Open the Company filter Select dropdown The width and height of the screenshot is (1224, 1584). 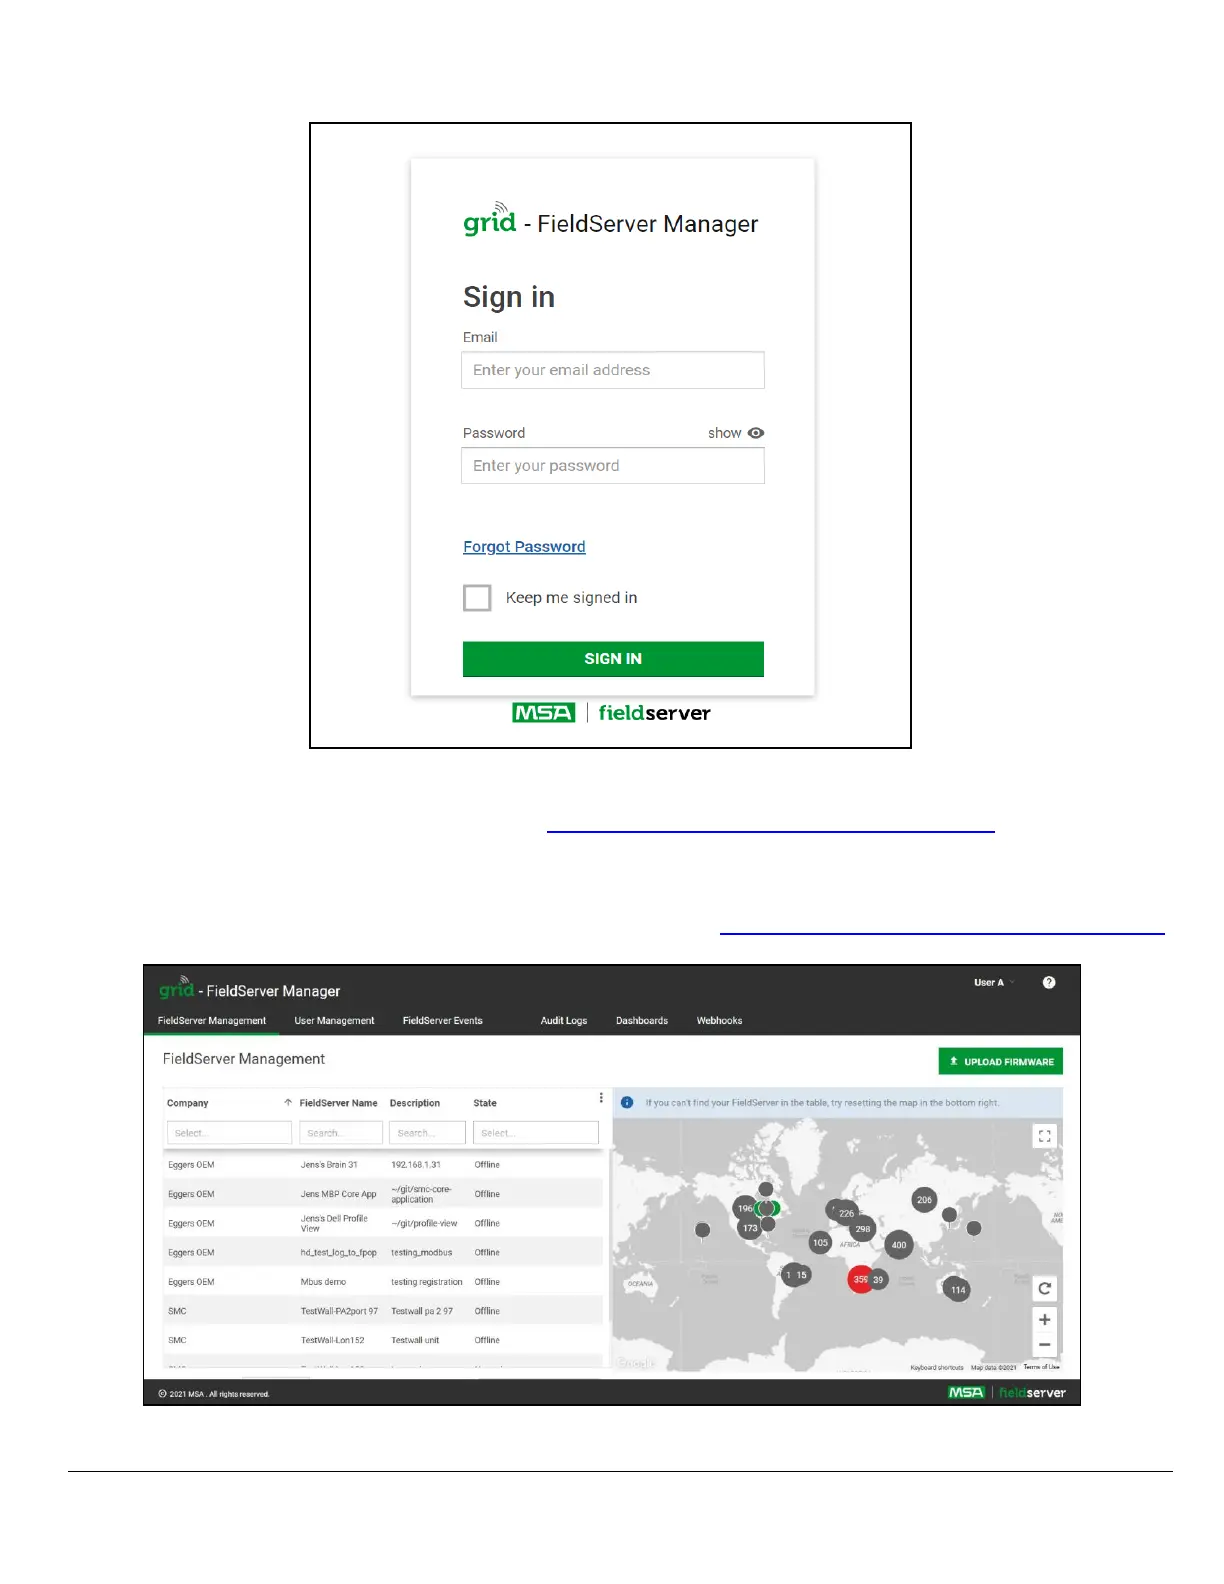pos(229,1133)
